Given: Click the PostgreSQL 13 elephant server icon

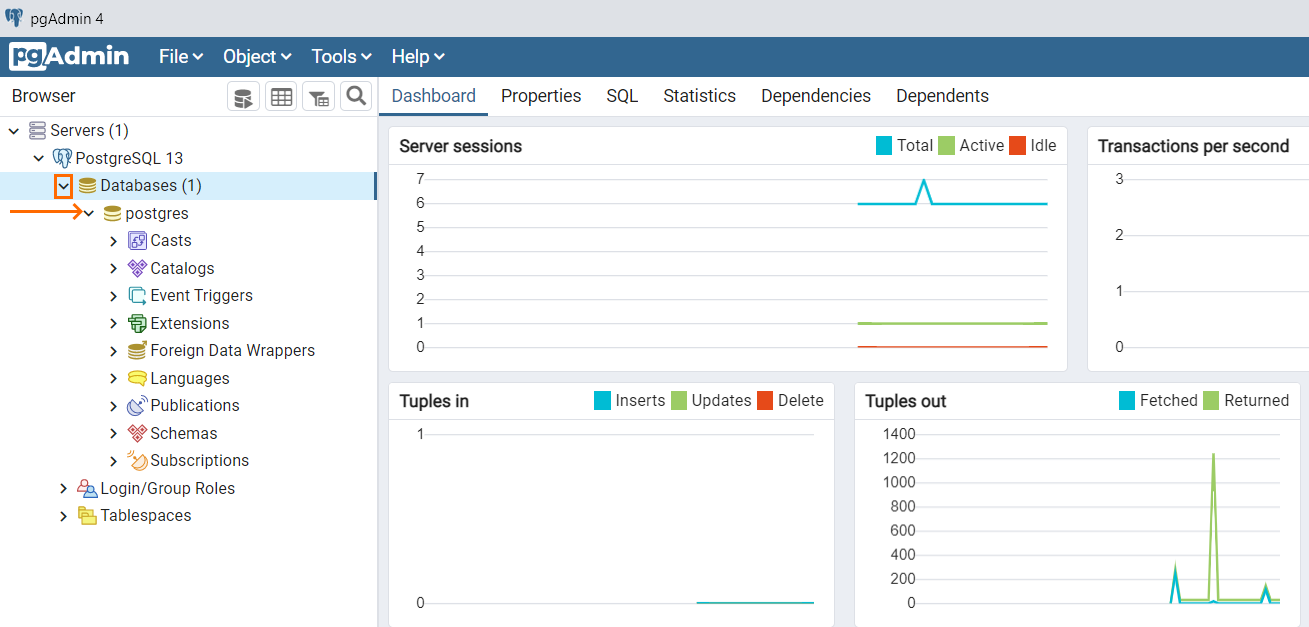Looking at the screenshot, I should pos(62,158).
